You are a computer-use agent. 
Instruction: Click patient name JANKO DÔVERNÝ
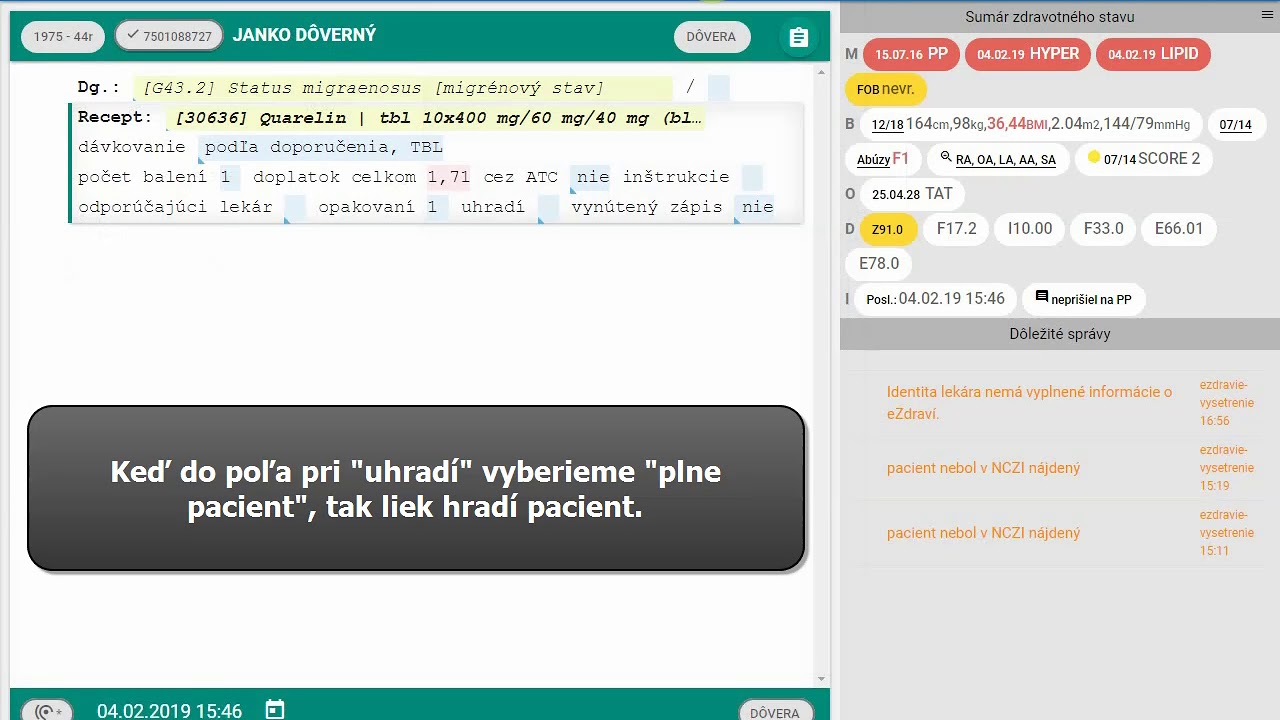pos(304,35)
